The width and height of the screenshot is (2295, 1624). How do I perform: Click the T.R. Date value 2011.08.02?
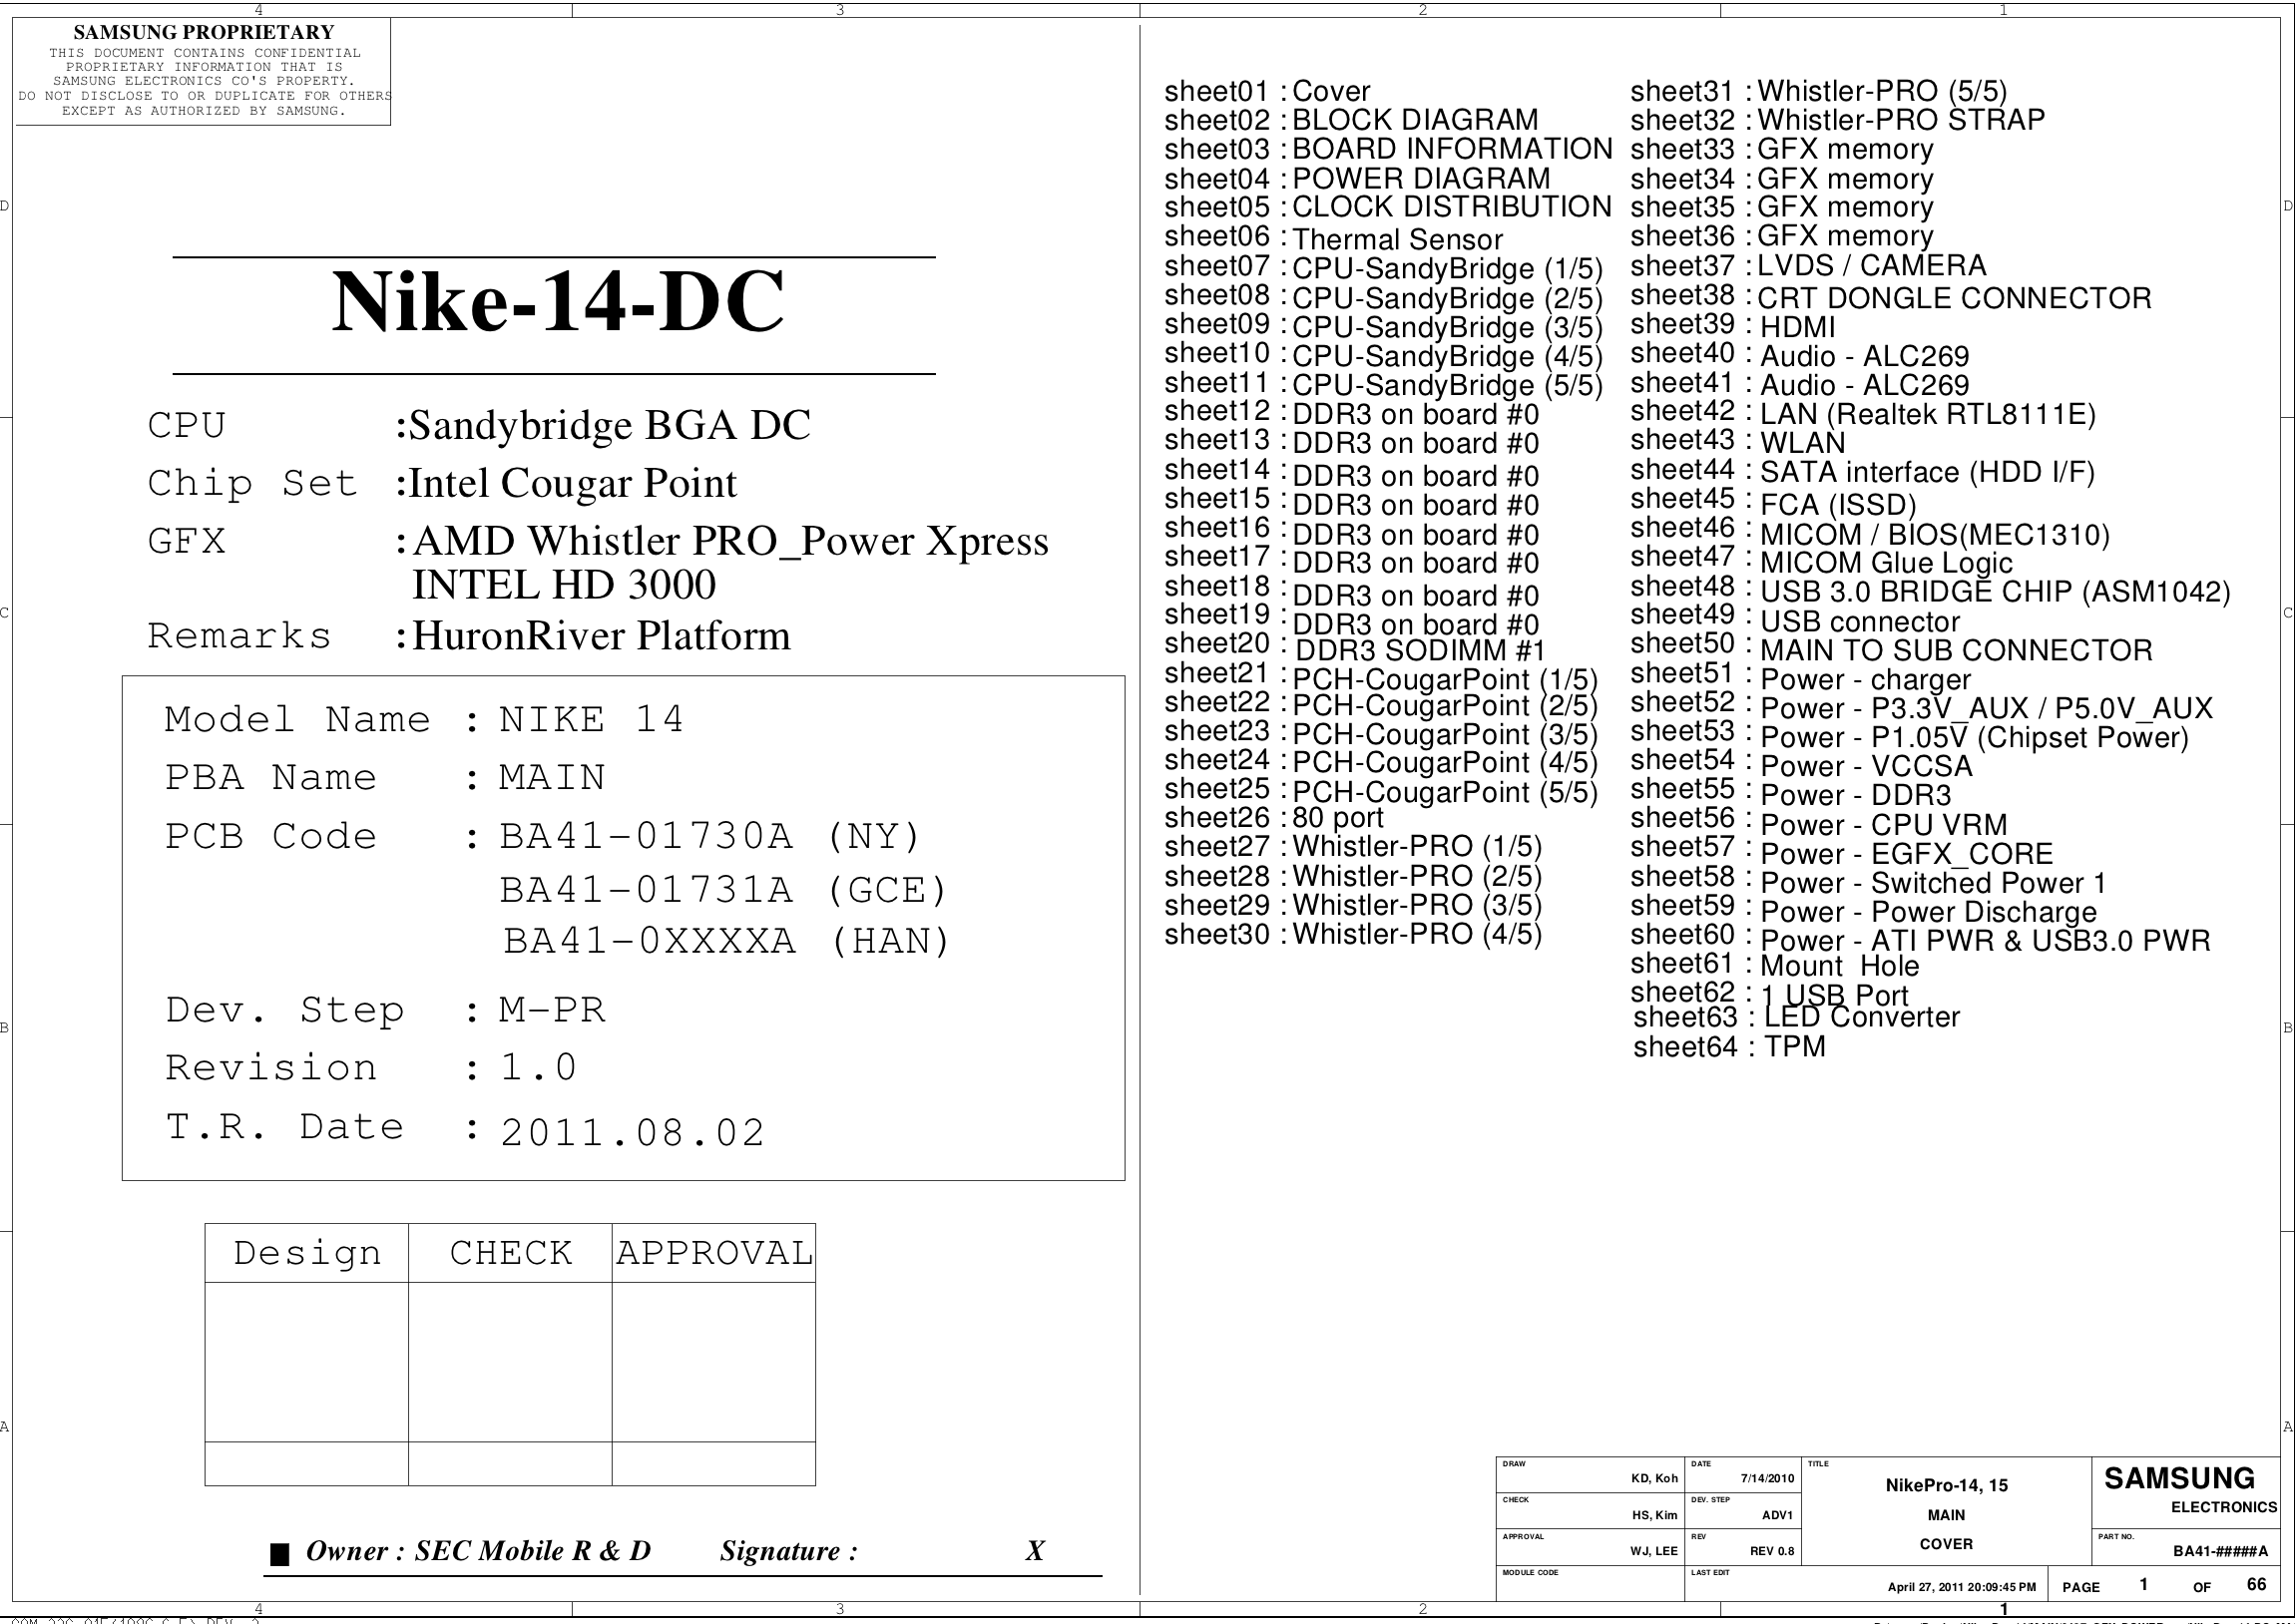[632, 1133]
